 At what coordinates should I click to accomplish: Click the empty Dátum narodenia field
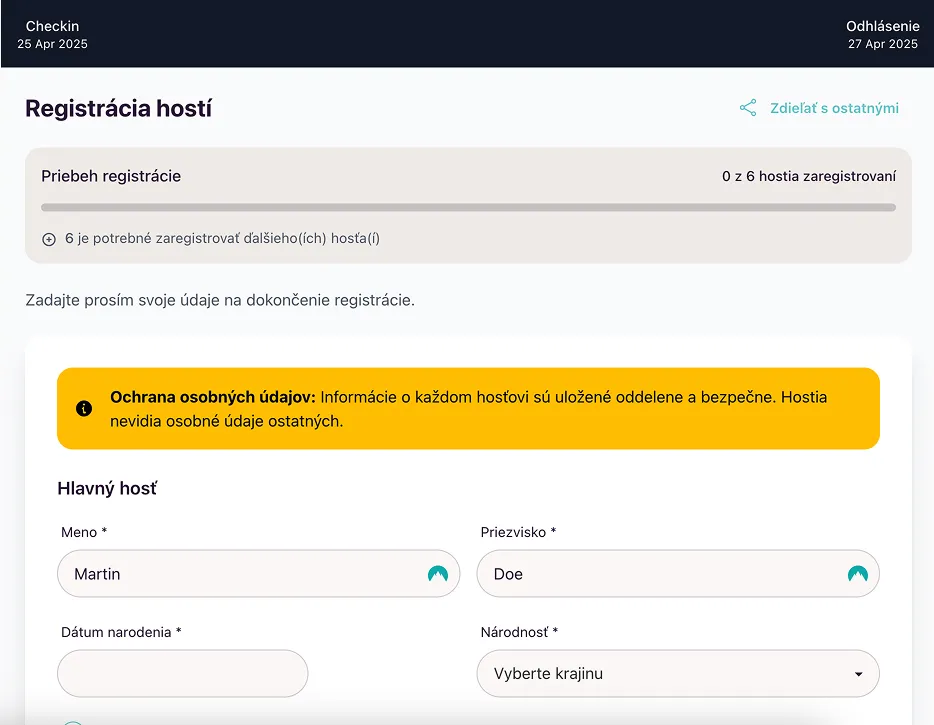pos(182,673)
